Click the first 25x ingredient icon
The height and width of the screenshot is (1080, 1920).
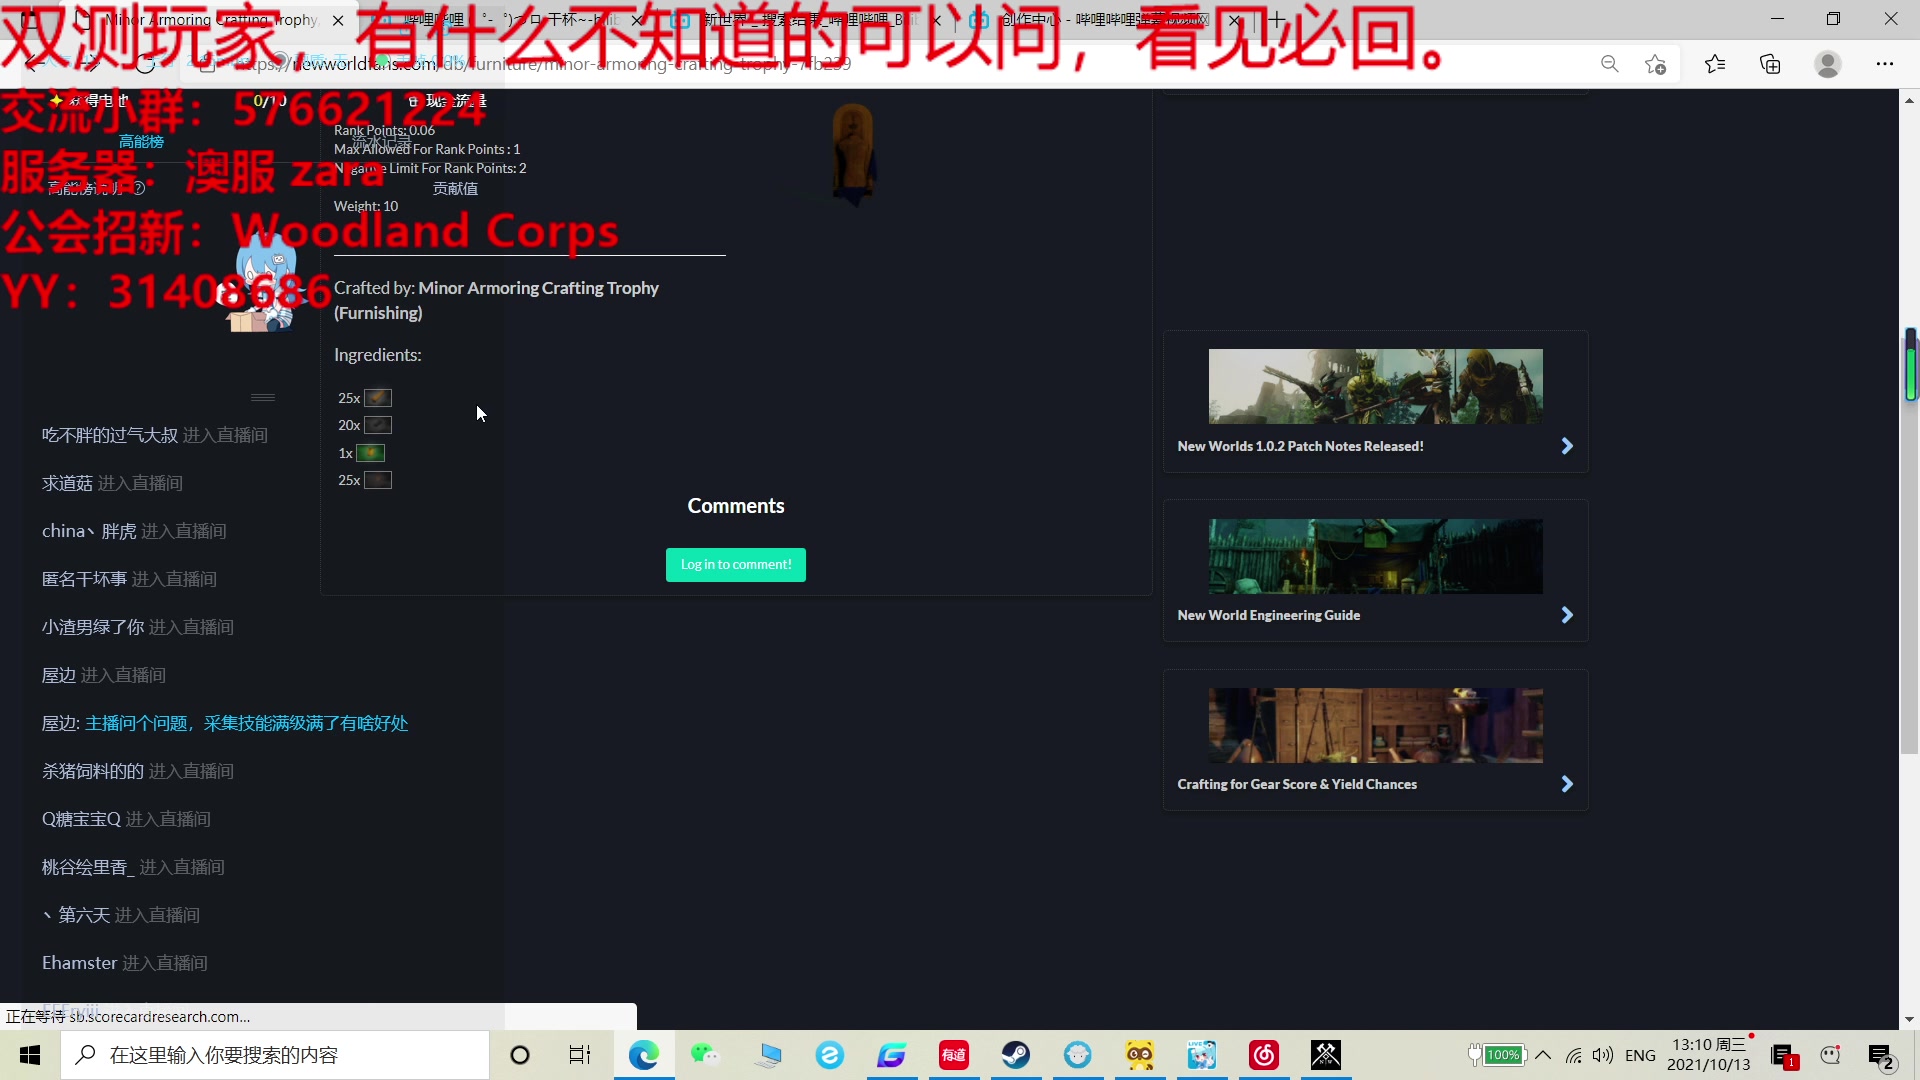click(378, 398)
